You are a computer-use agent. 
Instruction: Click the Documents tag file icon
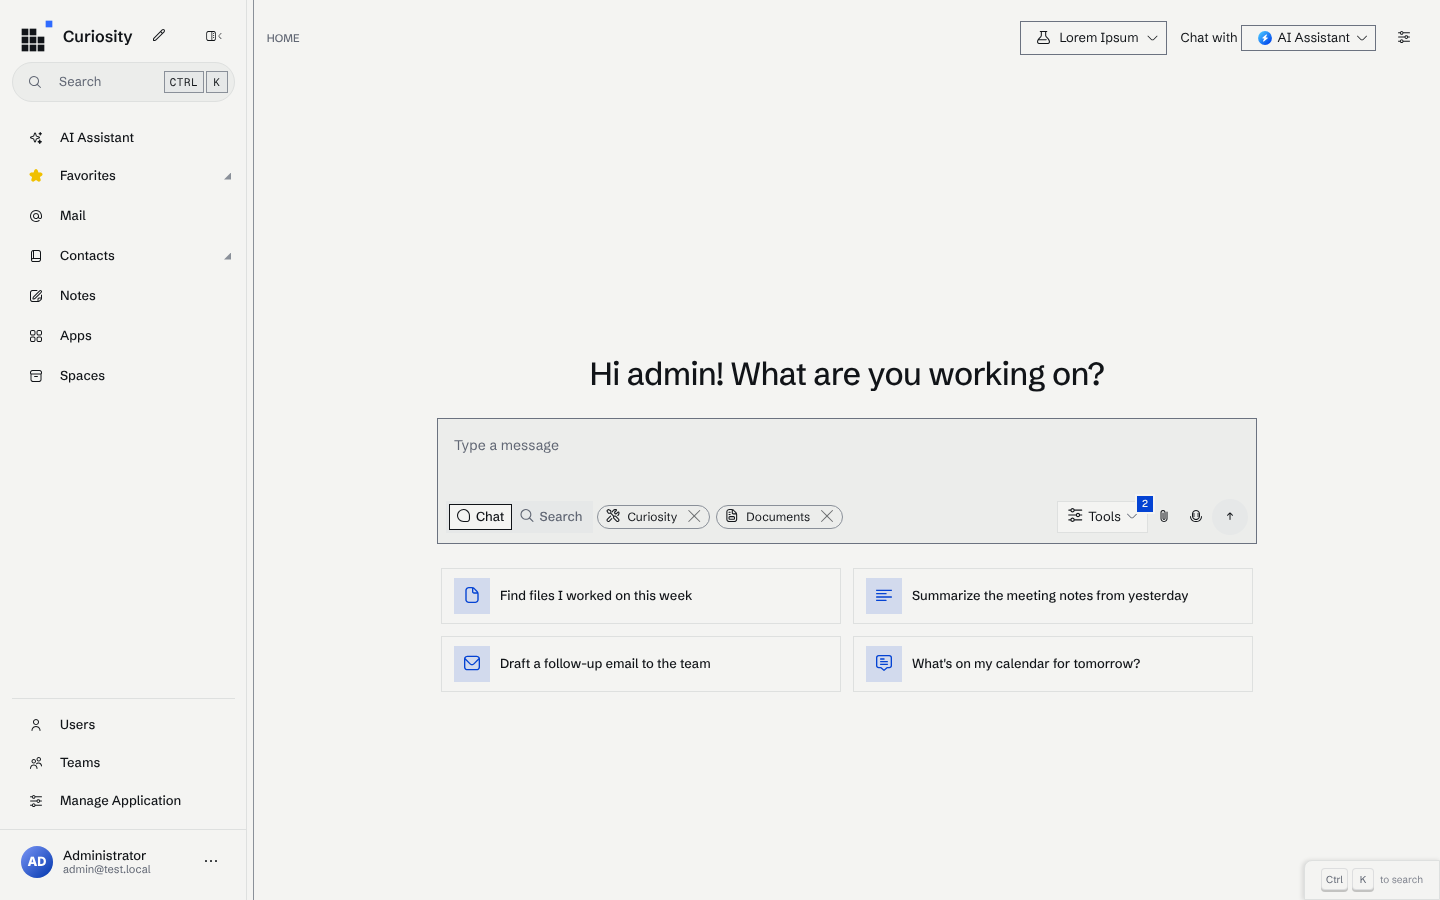click(x=732, y=517)
